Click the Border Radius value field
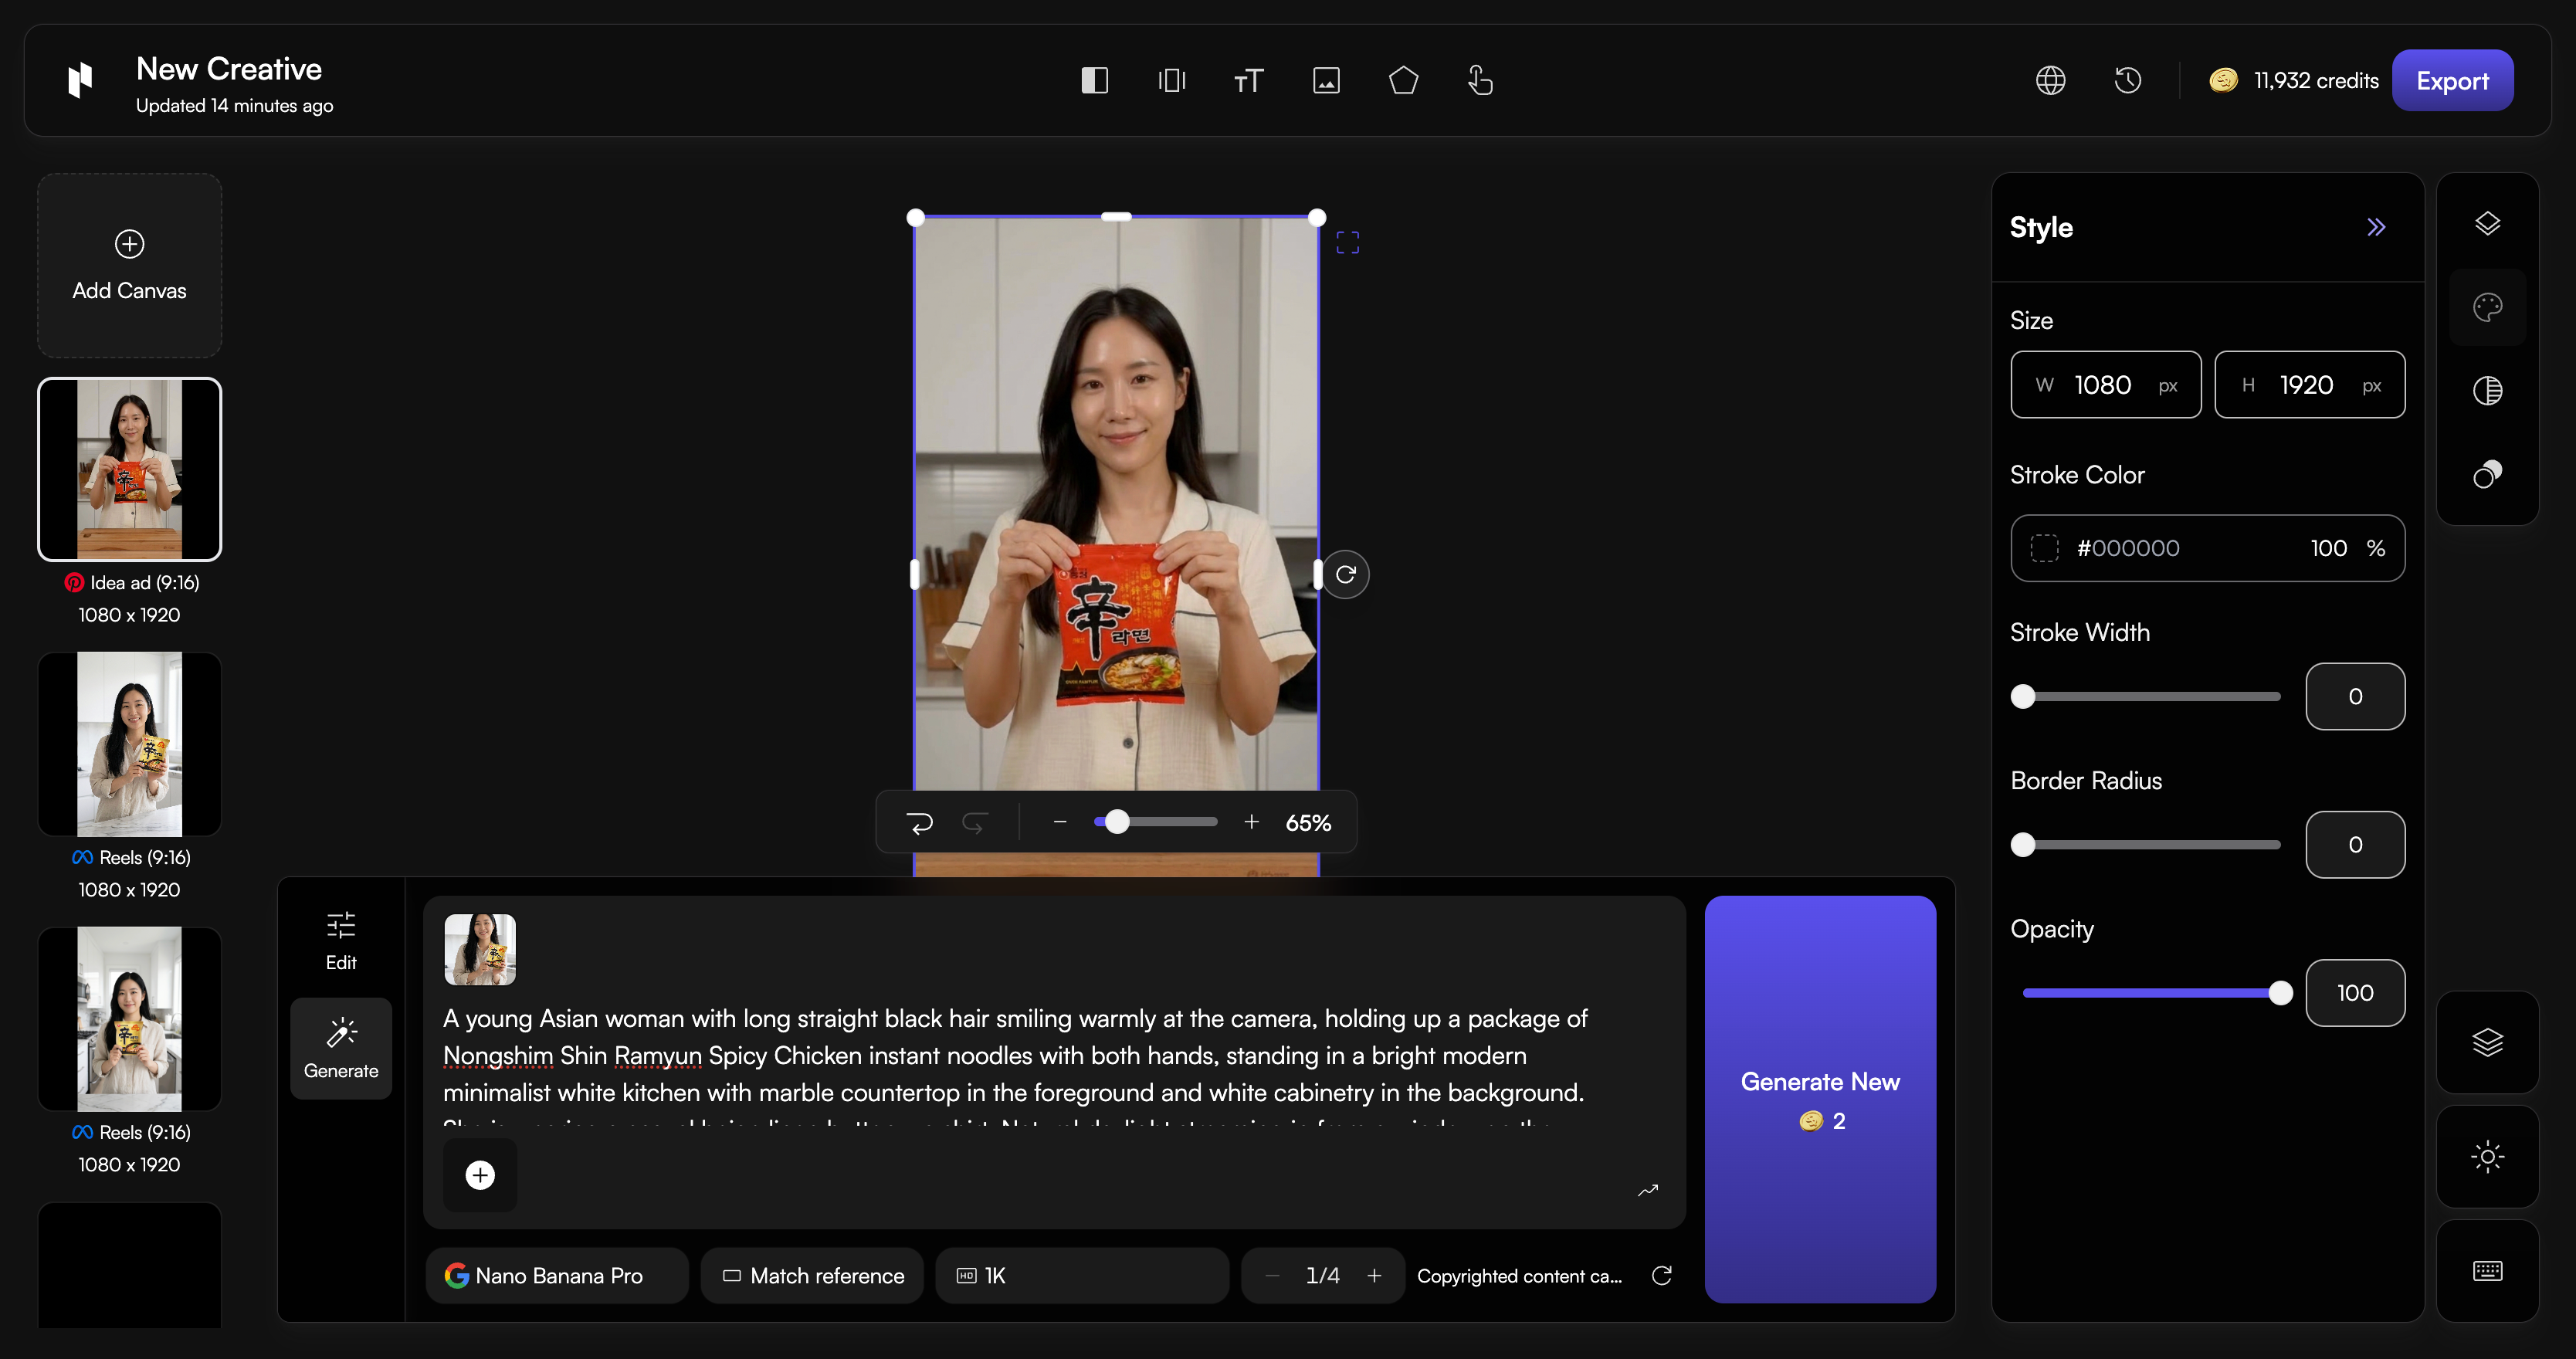Screen dimensions: 2576x1359 coord(2355,844)
